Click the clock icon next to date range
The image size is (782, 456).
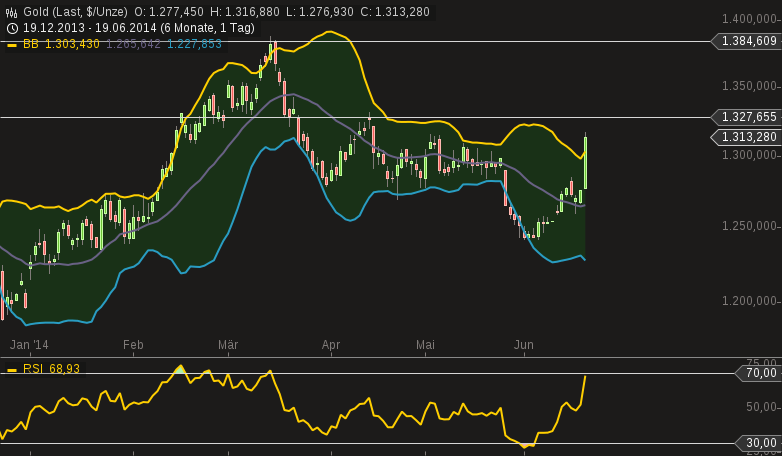click(x=12, y=28)
